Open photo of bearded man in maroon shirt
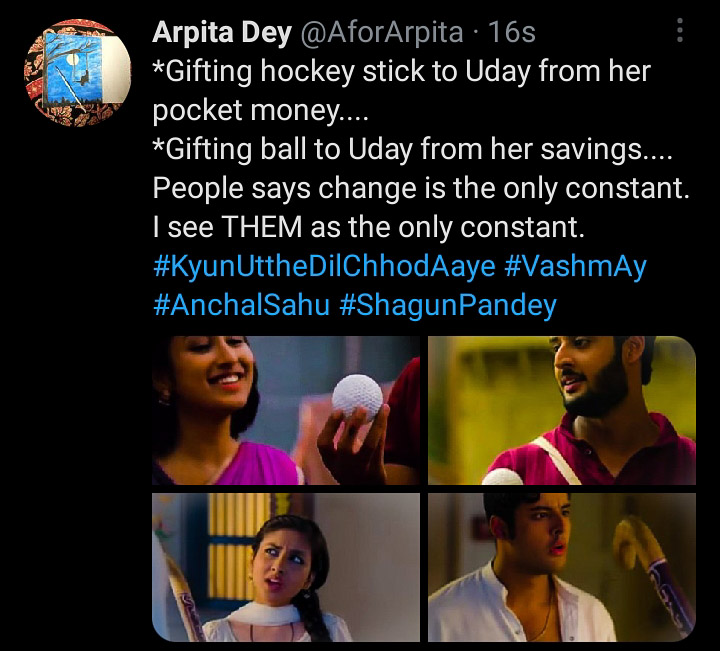The image size is (720, 651). 562,410
